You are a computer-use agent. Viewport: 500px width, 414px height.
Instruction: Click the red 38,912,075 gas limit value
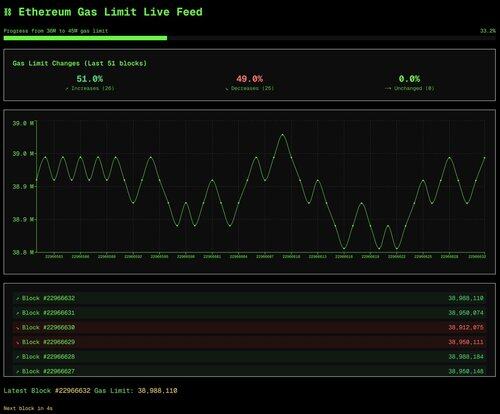[x=466, y=328]
